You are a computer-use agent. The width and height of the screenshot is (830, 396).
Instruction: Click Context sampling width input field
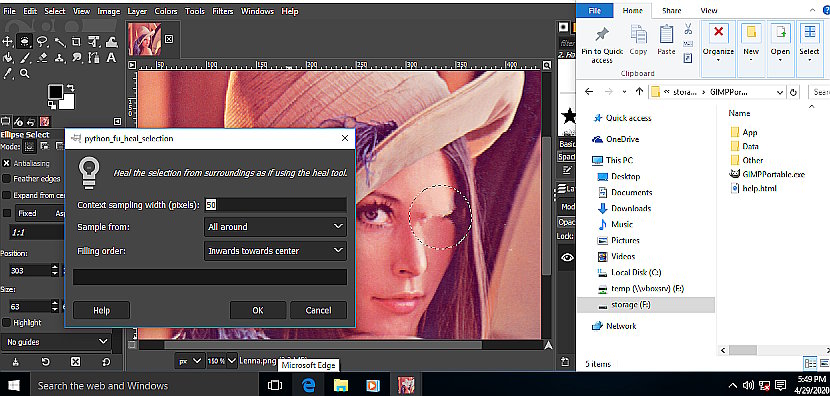(275, 205)
